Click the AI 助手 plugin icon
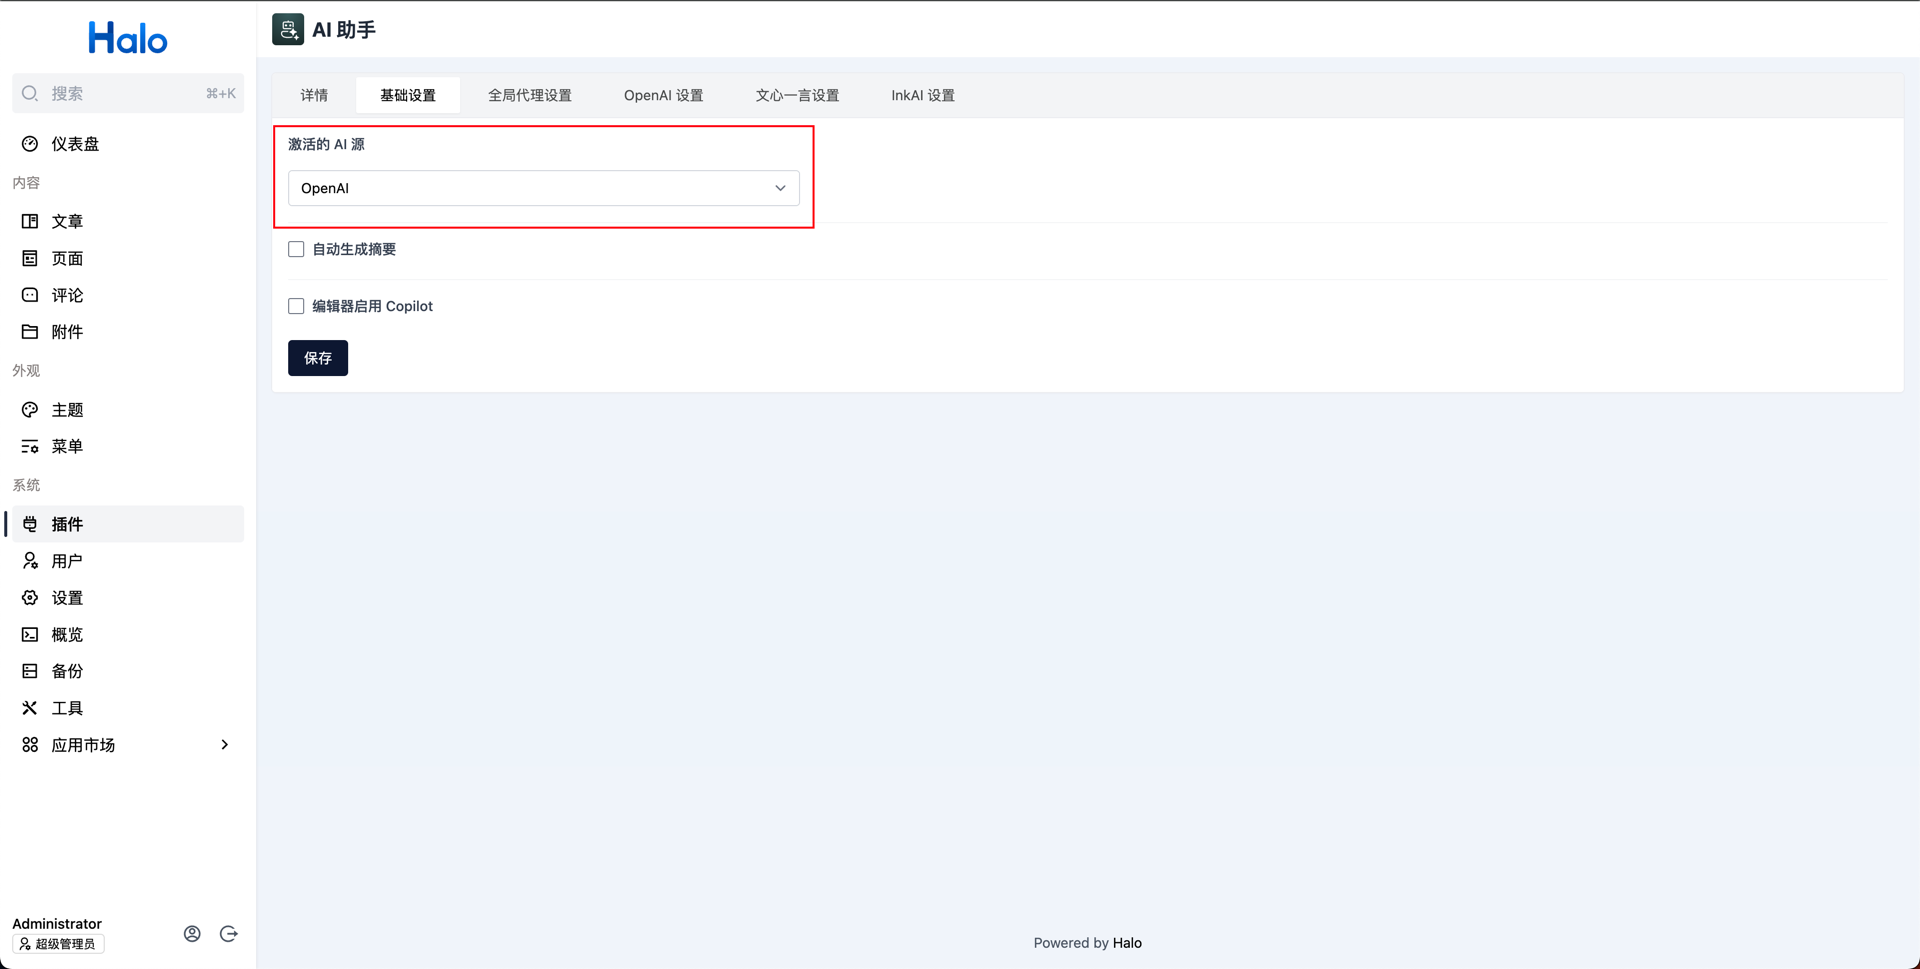This screenshot has height=969, width=1920. point(288,30)
